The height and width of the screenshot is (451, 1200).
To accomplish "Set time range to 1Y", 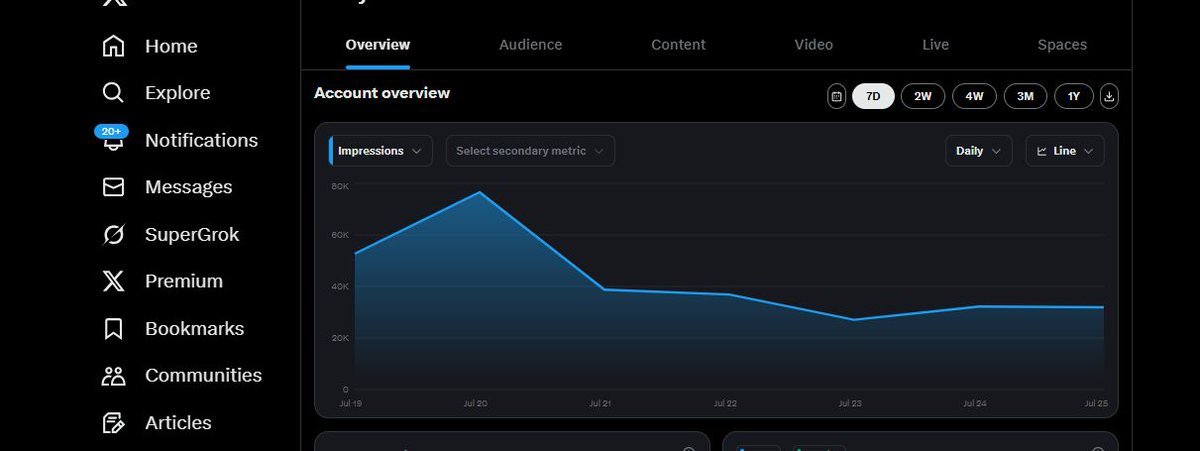I will point(1073,96).
